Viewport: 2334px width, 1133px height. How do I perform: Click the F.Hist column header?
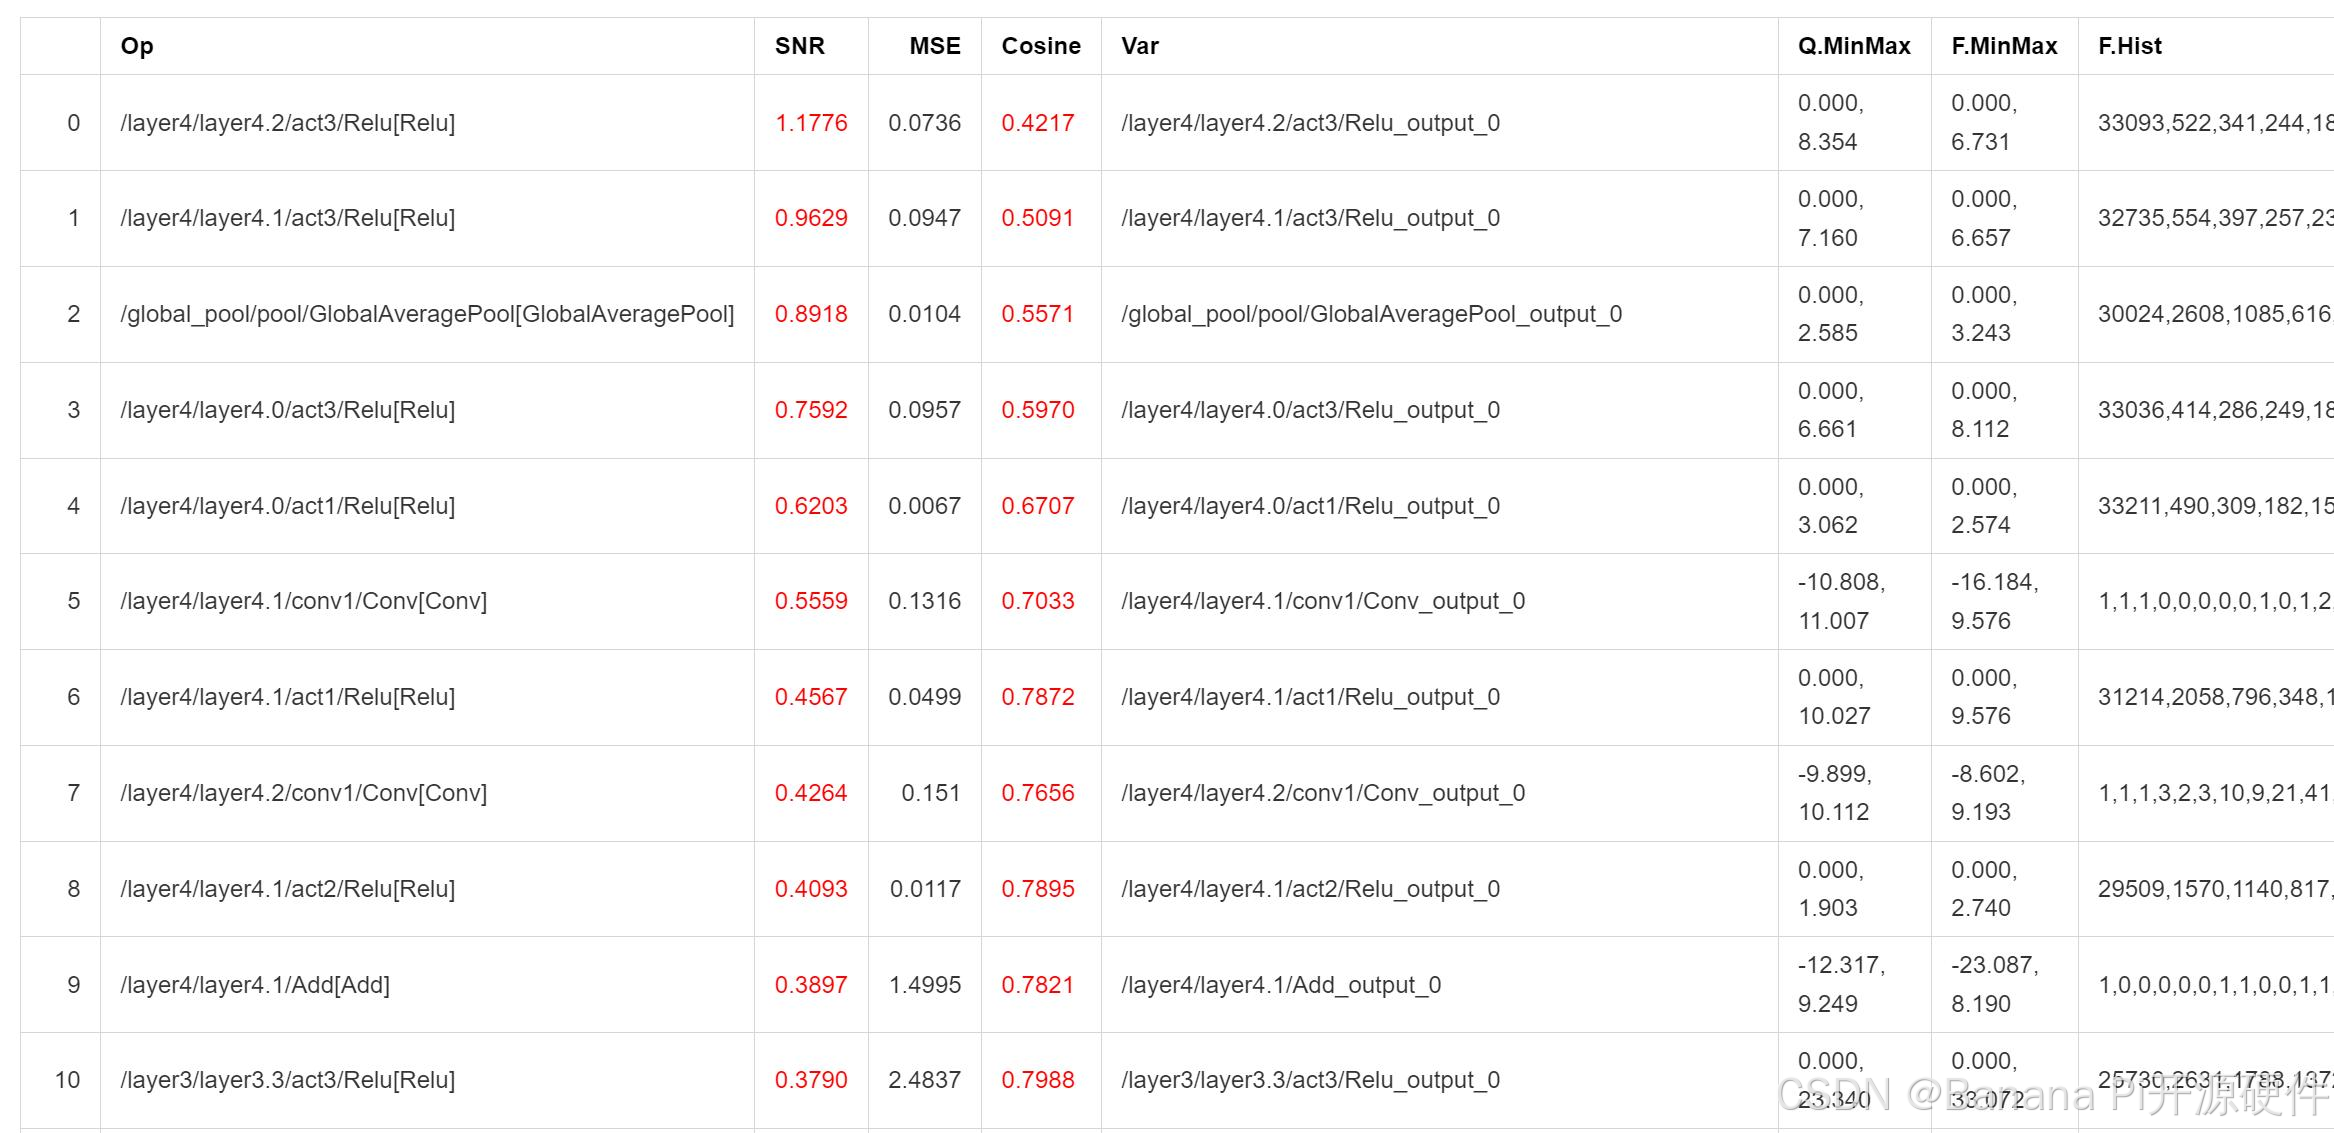click(2129, 46)
